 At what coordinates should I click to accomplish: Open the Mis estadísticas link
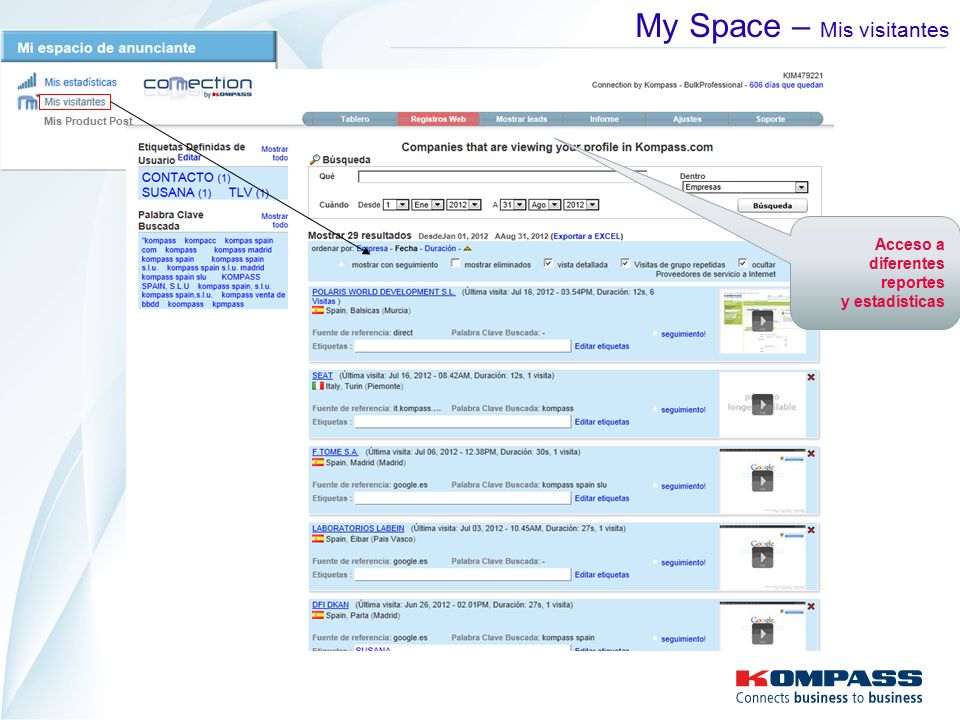pyautogui.click(x=80, y=82)
